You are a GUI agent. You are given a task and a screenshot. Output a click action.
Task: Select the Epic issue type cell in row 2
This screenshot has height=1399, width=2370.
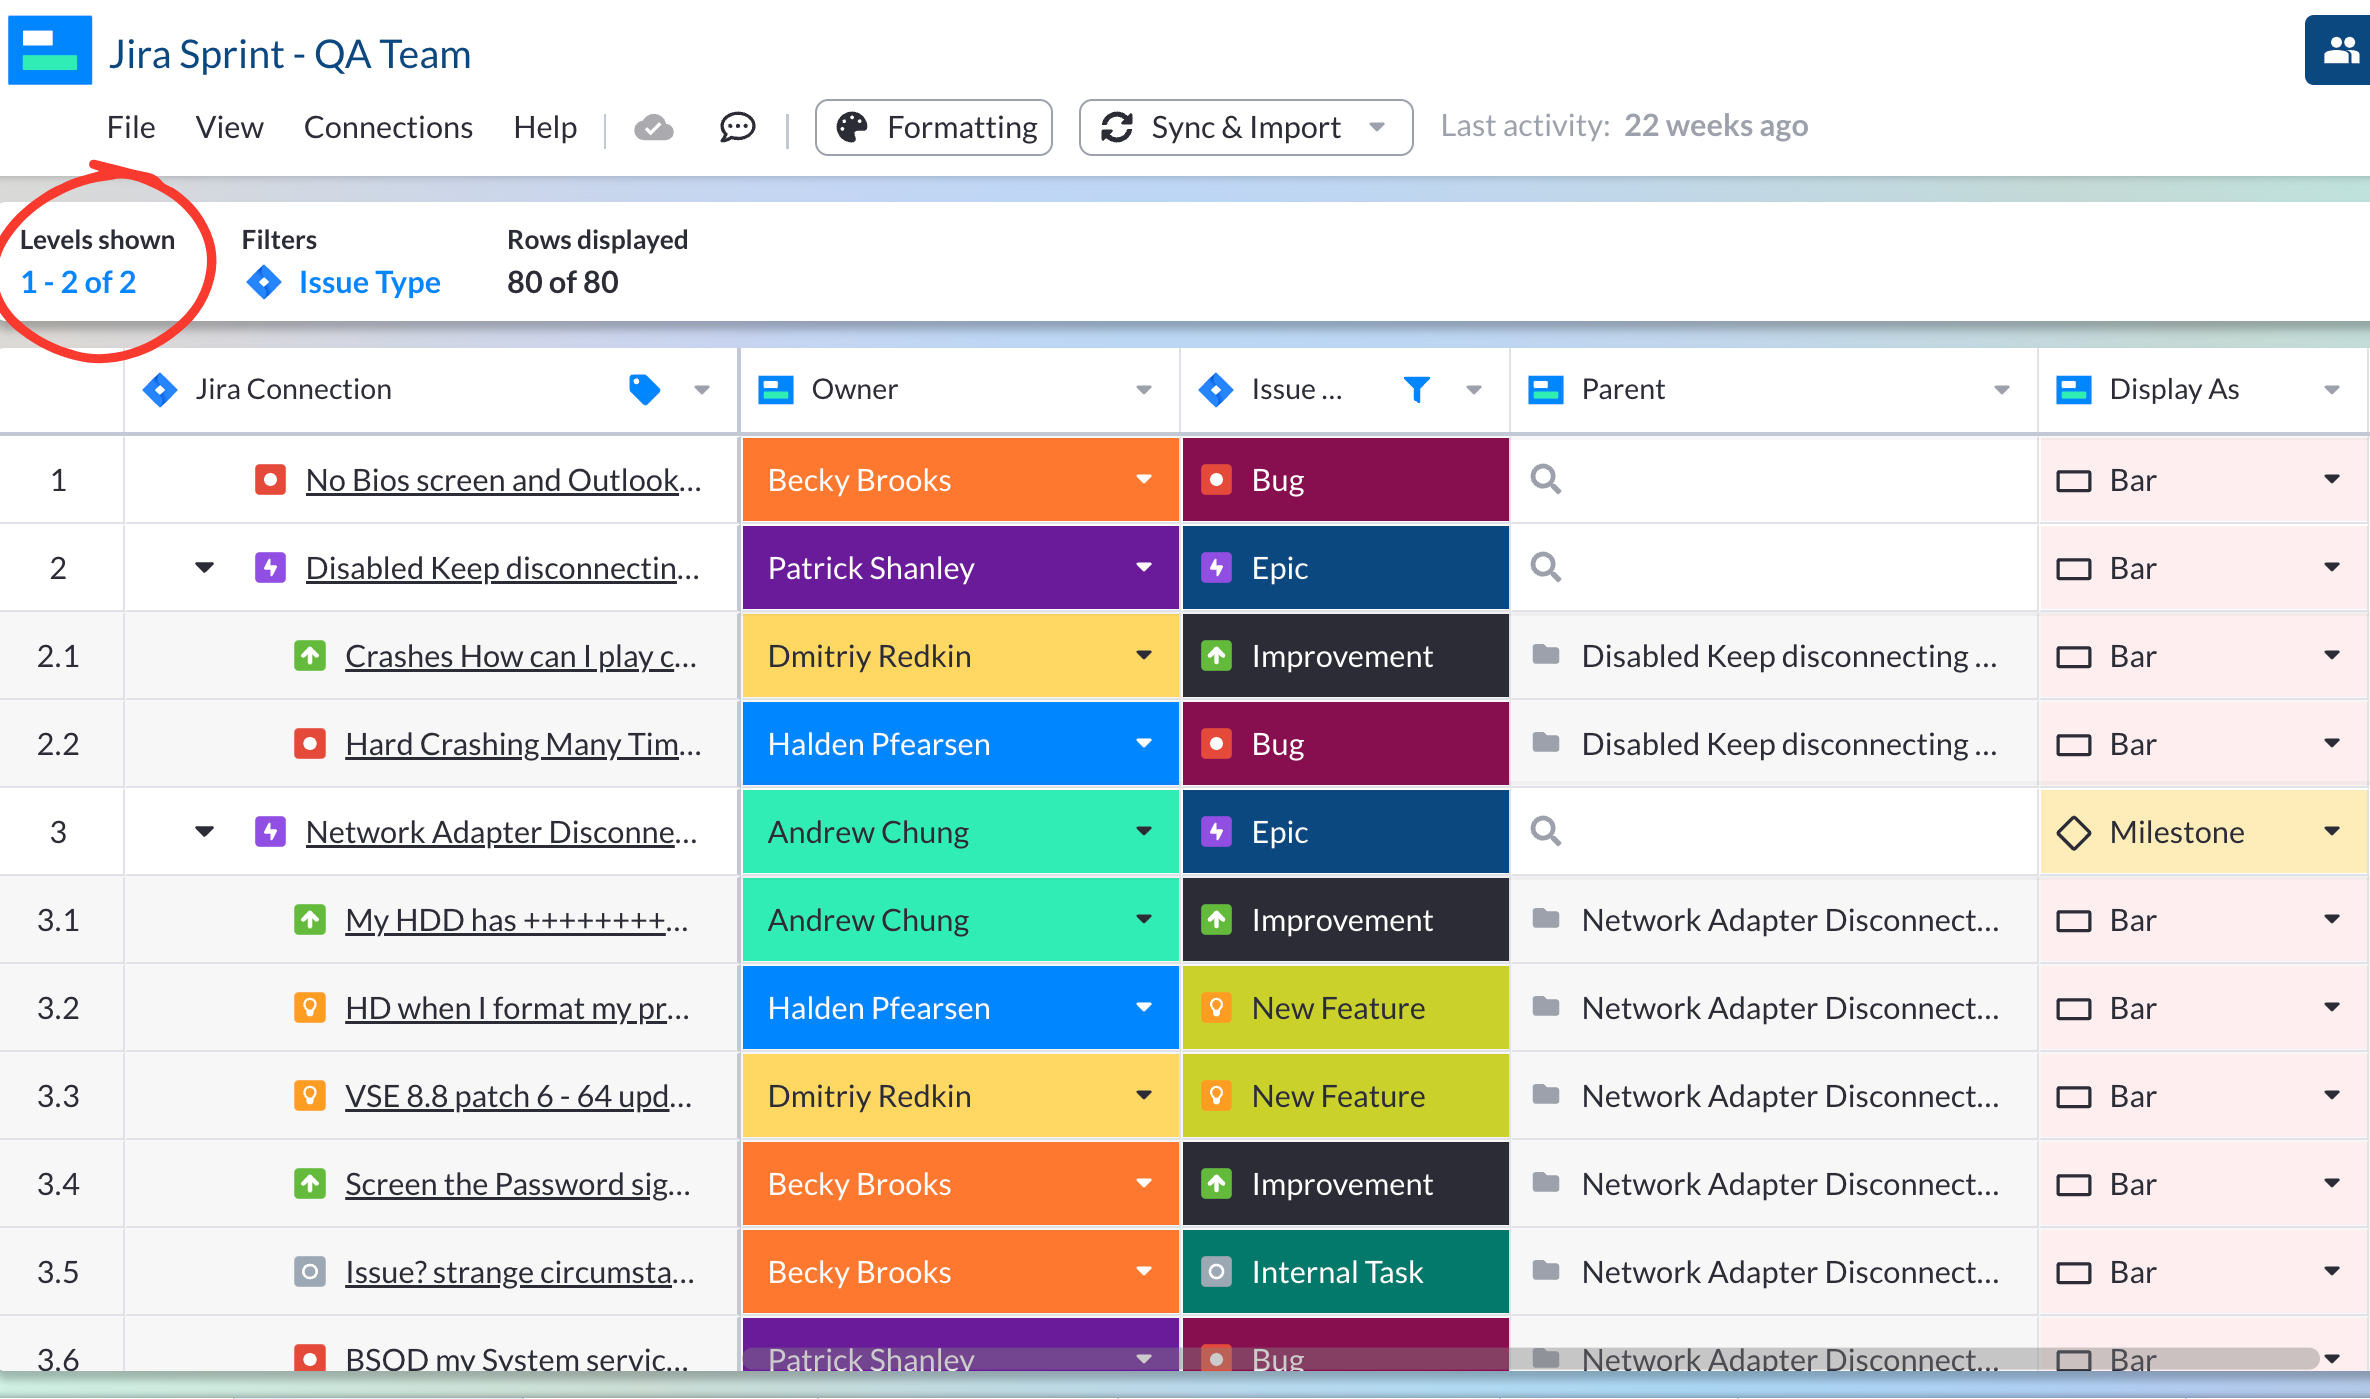click(1345, 568)
